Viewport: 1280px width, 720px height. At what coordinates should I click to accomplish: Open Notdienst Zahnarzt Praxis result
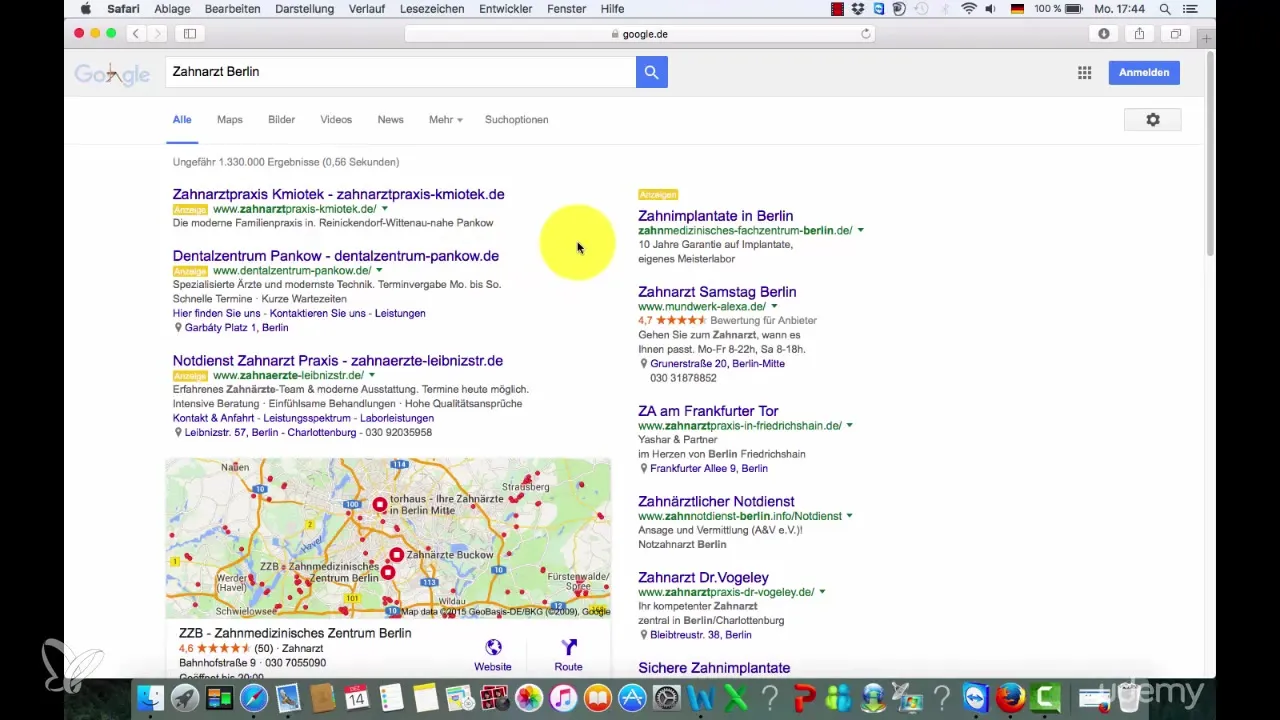(337, 360)
